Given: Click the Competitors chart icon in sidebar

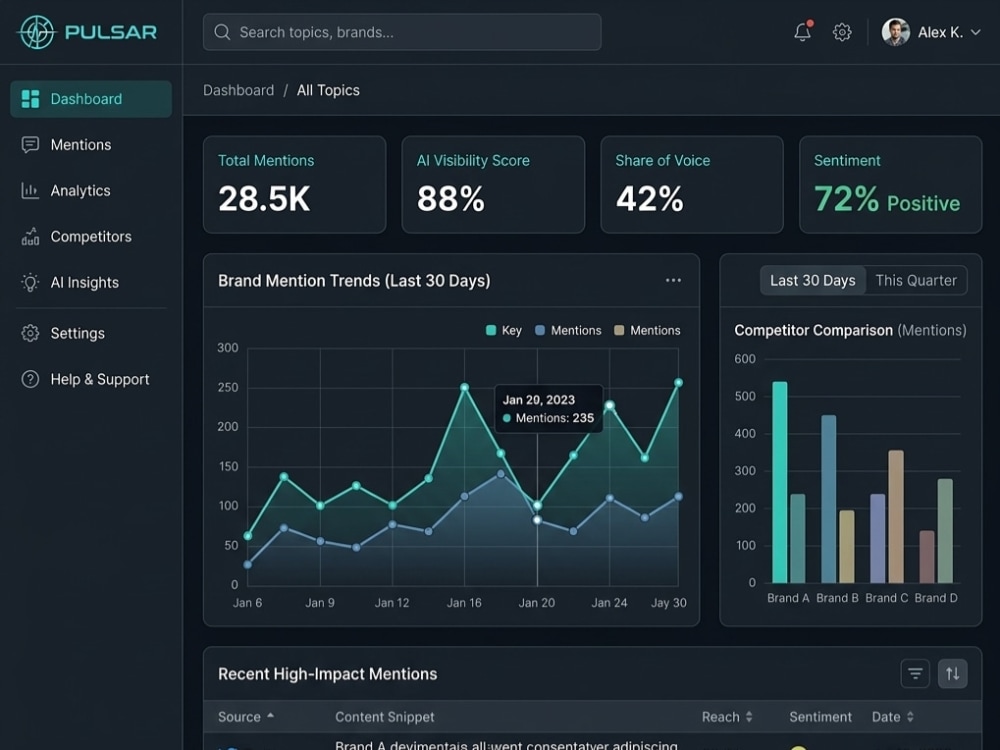Looking at the screenshot, I should [30, 237].
